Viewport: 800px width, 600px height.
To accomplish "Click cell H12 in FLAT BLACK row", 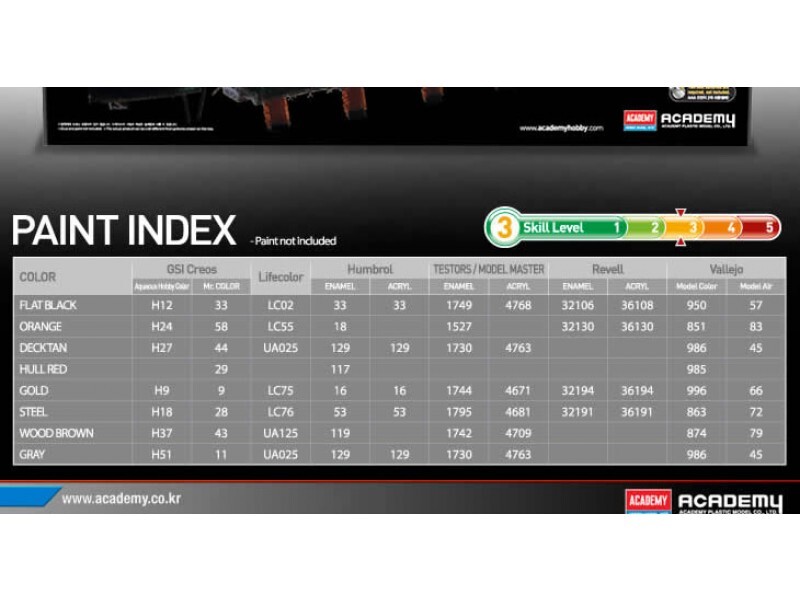I will (x=162, y=305).
